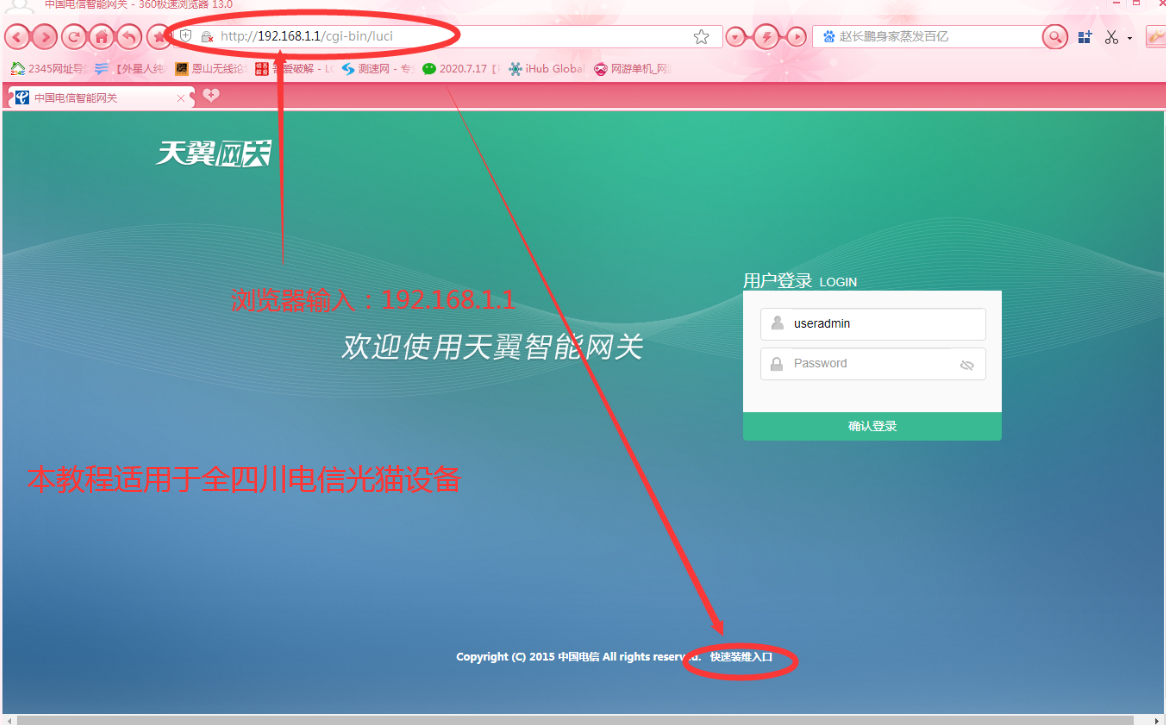
Task: Click the 天翼网关 logo
Action: pos(213,154)
